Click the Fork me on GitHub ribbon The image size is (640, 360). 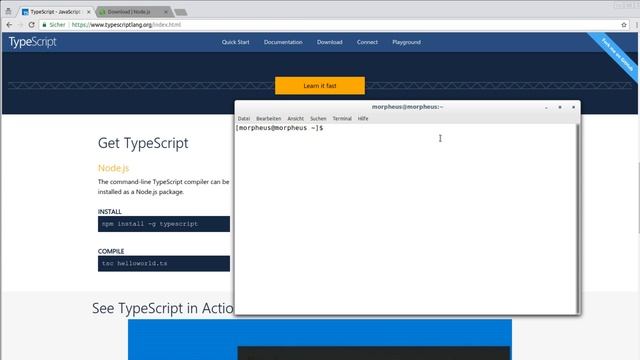point(616,55)
